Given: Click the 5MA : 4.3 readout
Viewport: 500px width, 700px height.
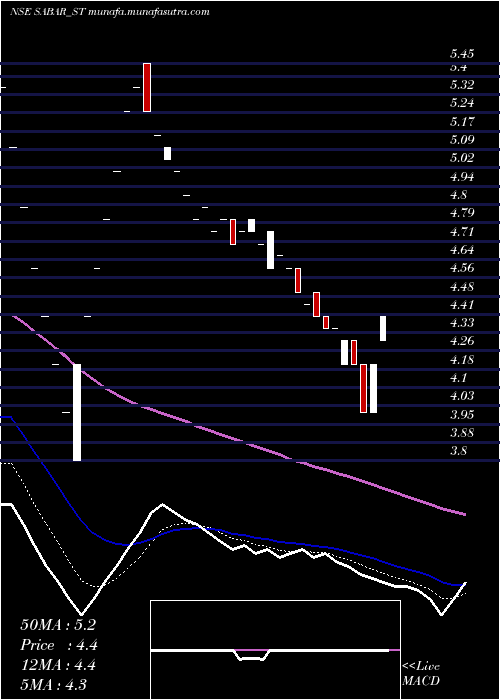Looking at the screenshot, I should (x=54, y=684).
